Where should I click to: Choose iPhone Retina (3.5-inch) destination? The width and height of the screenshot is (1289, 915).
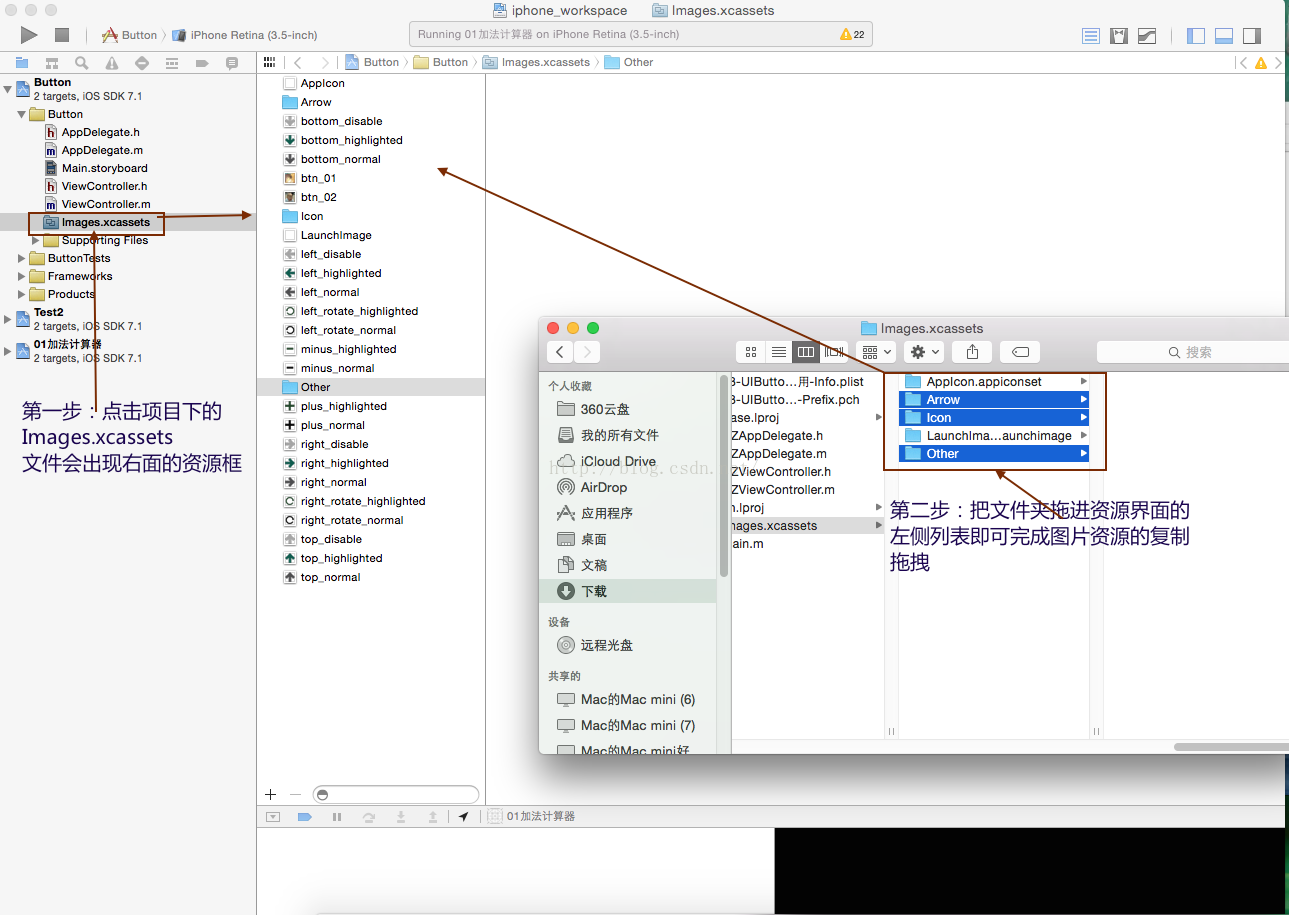245,35
